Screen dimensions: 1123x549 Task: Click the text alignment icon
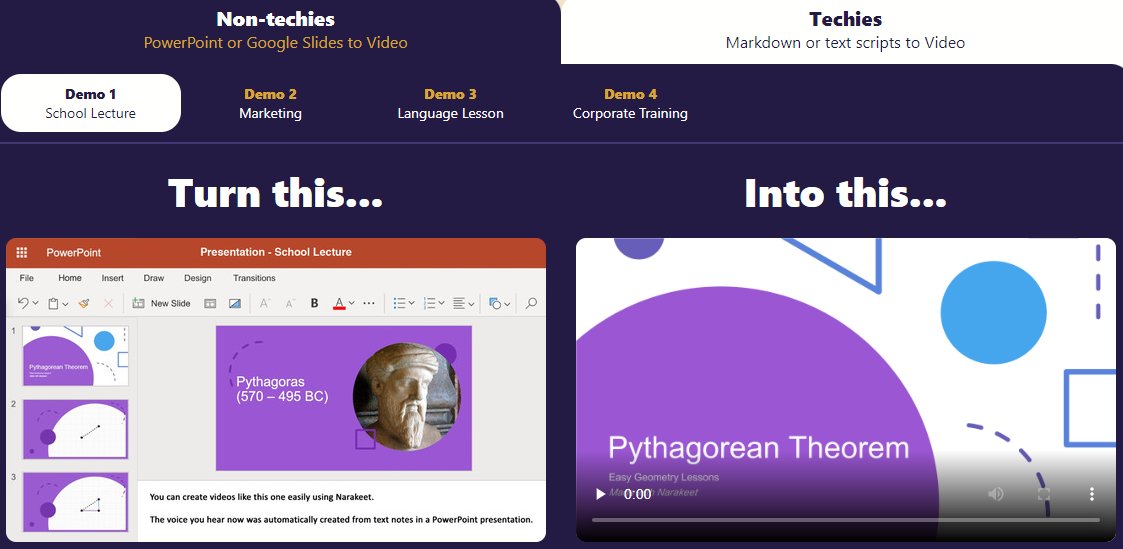pyautogui.click(x=460, y=303)
